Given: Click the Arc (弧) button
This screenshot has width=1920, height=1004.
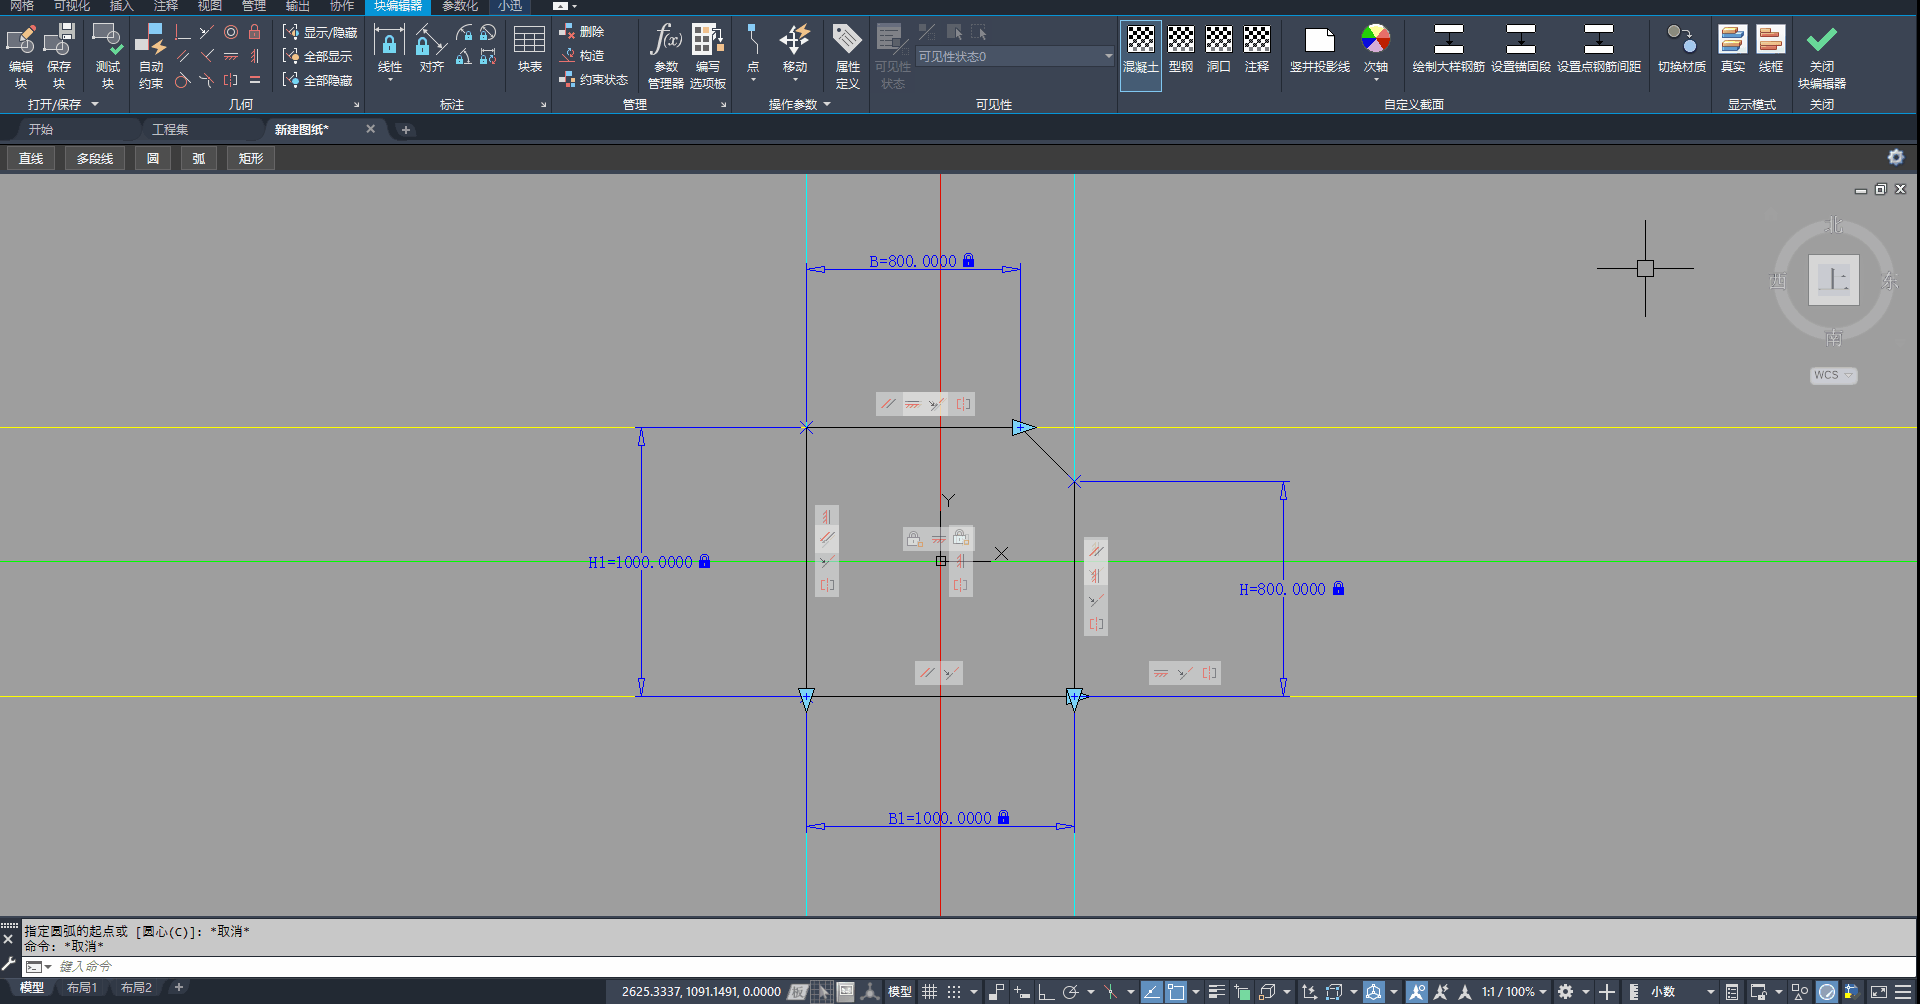Looking at the screenshot, I should point(199,158).
